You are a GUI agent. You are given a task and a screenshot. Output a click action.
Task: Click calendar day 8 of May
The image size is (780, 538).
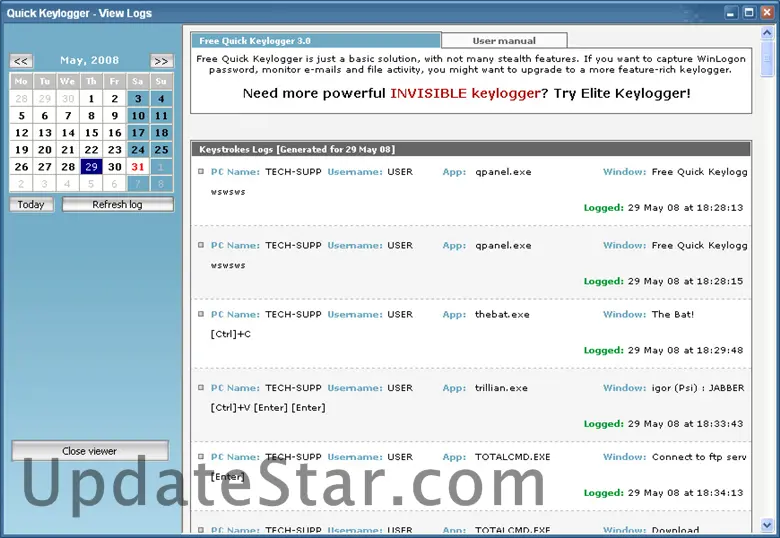[92, 116]
